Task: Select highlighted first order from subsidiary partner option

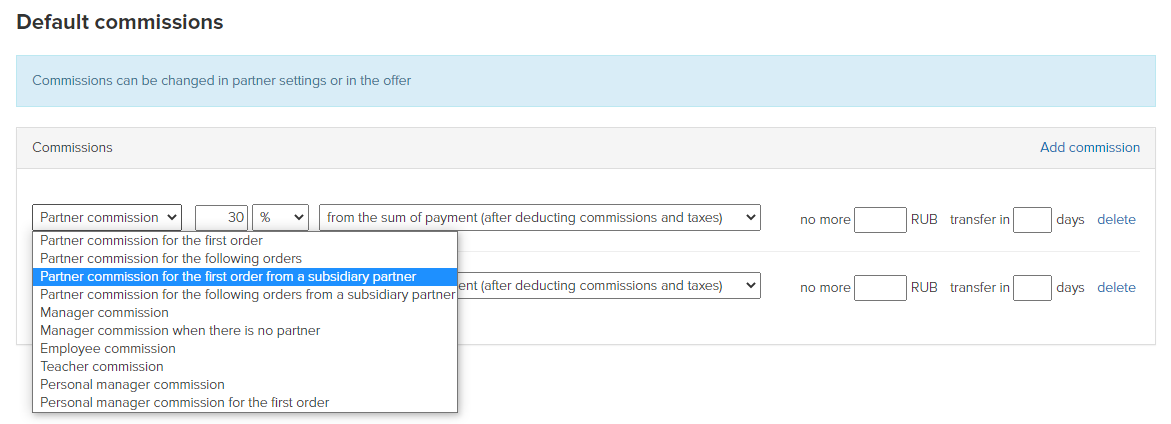Action: click(x=245, y=276)
